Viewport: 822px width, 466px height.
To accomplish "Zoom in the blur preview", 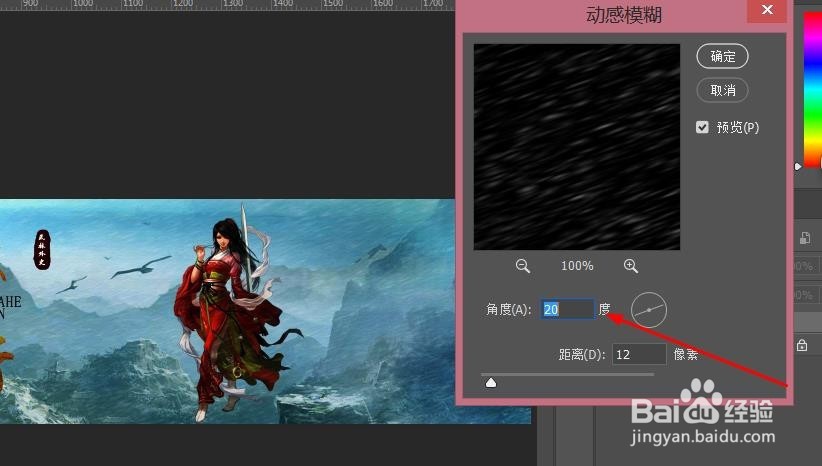I will [x=631, y=266].
